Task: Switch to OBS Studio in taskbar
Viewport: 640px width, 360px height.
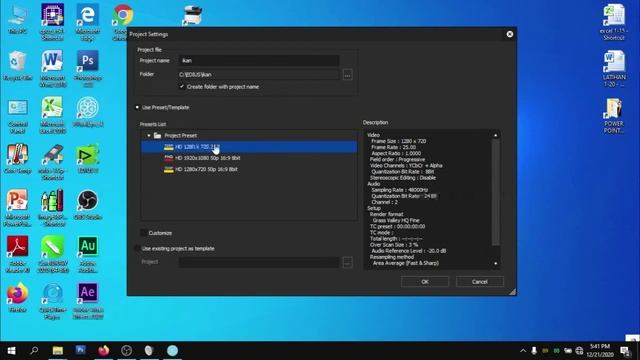Action: click(x=127, y=351)
